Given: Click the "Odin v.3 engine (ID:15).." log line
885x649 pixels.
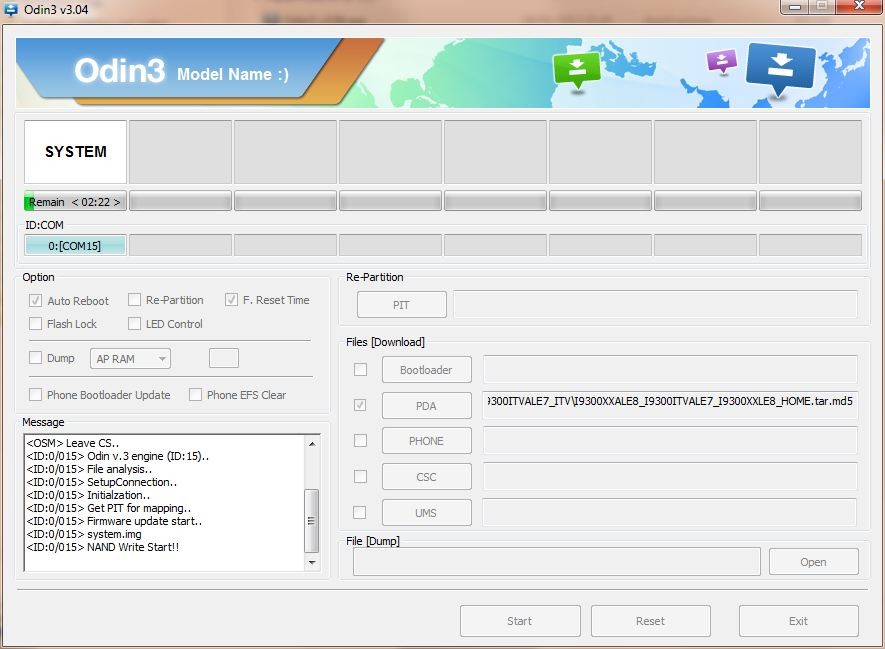Looking at the screenshot, I should [x=118, y=456].
